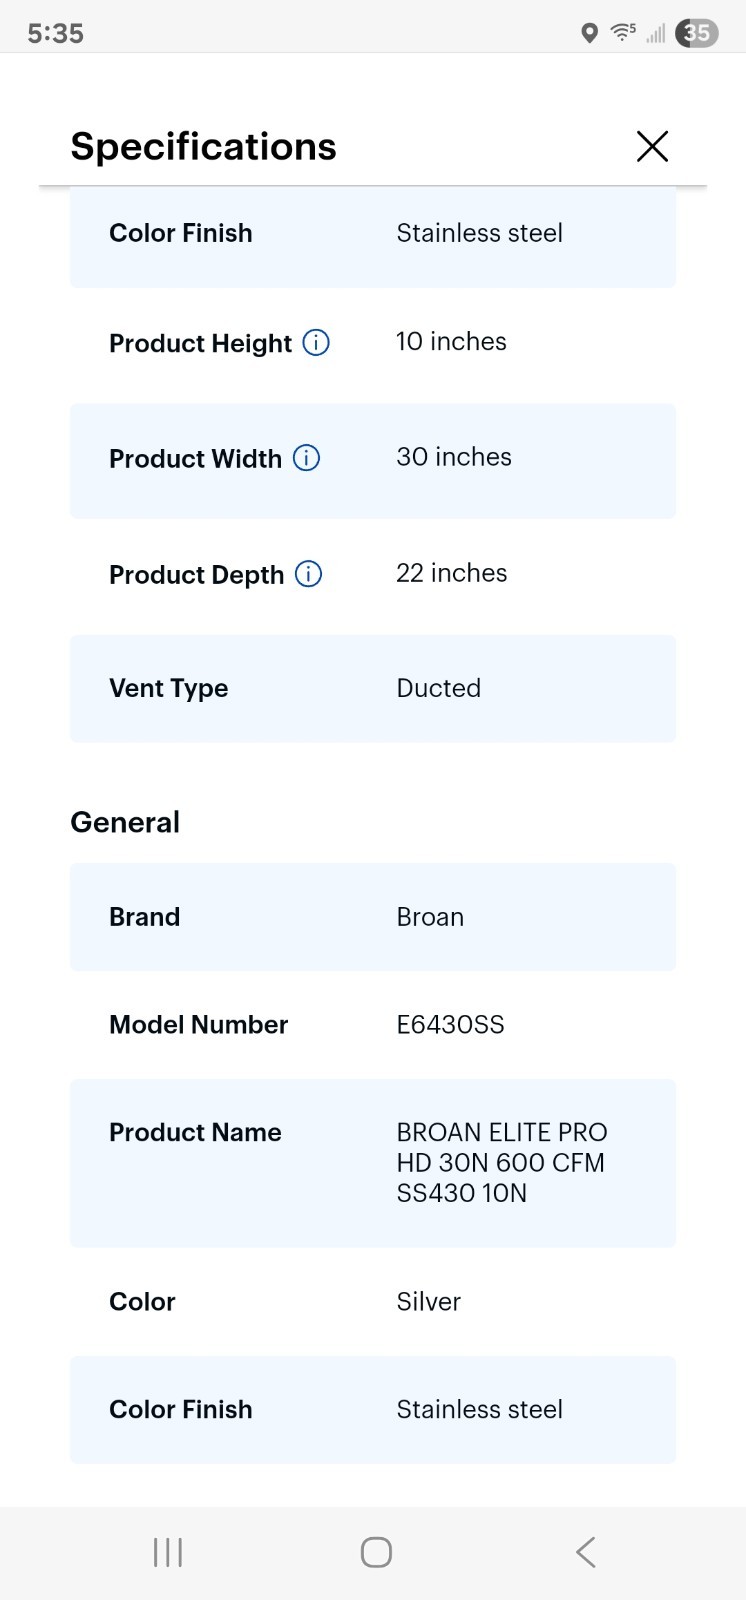Viewport: 746px width, 1600px height.
Task: Close the Specifications sheet with the X
Action: pos(652,146)
